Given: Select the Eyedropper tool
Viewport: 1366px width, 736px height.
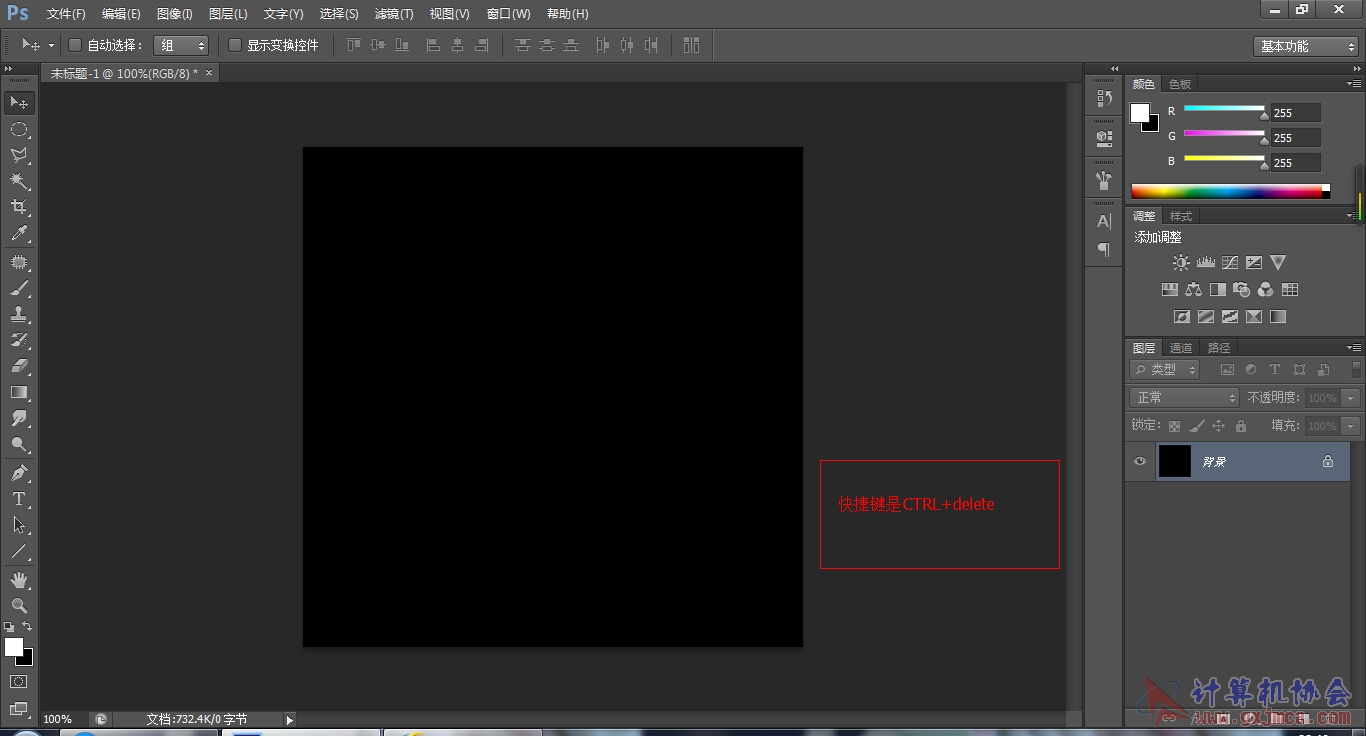Looking at the screenshot, I should click(19, 234).
